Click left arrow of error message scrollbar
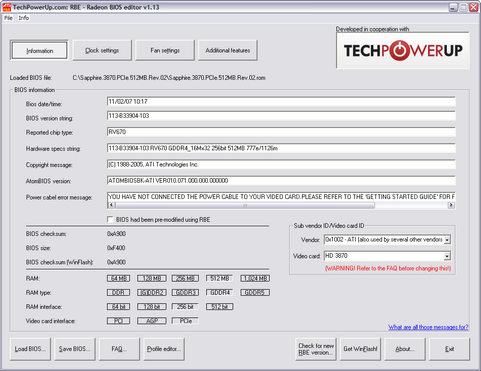 pos(111,205)
